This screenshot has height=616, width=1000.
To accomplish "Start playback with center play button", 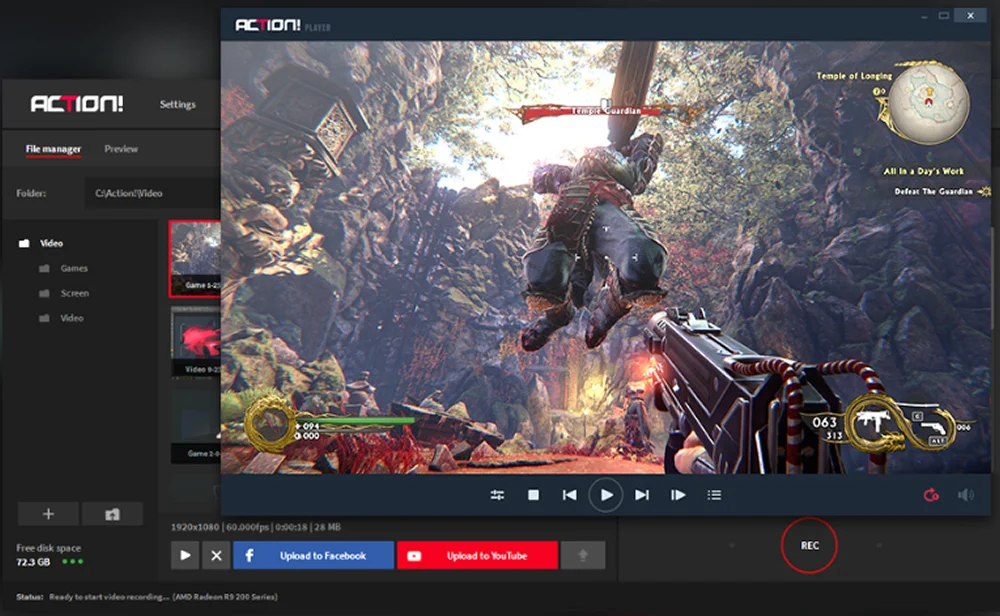I will [605, 495].
